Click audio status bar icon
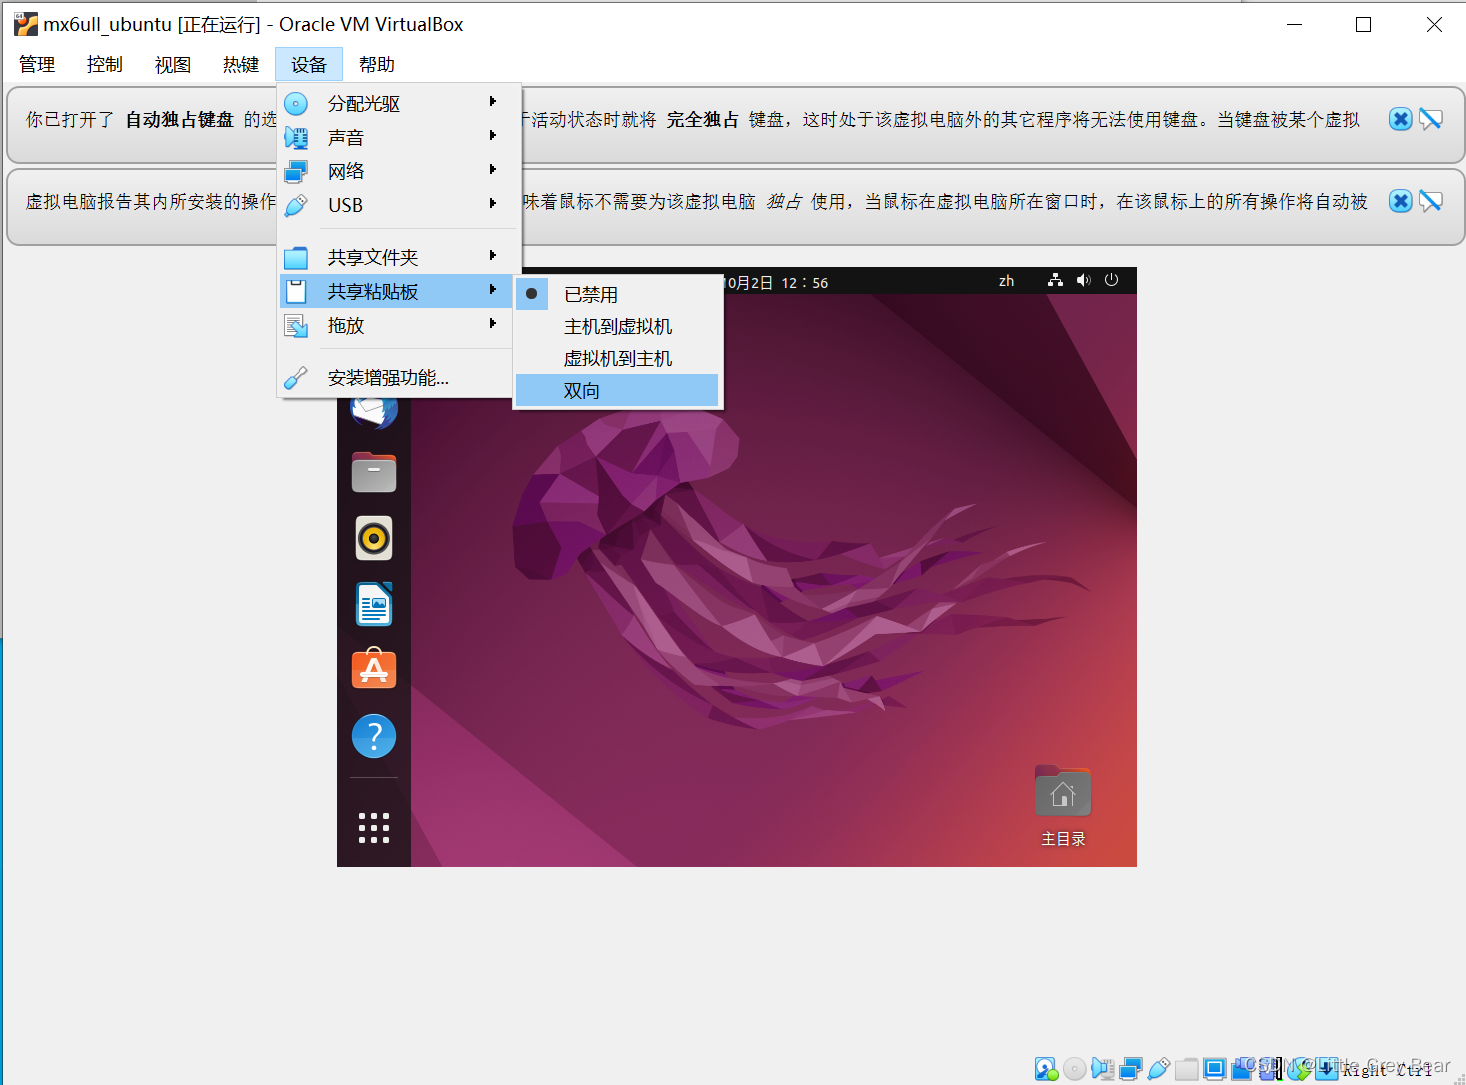 1103,1068
